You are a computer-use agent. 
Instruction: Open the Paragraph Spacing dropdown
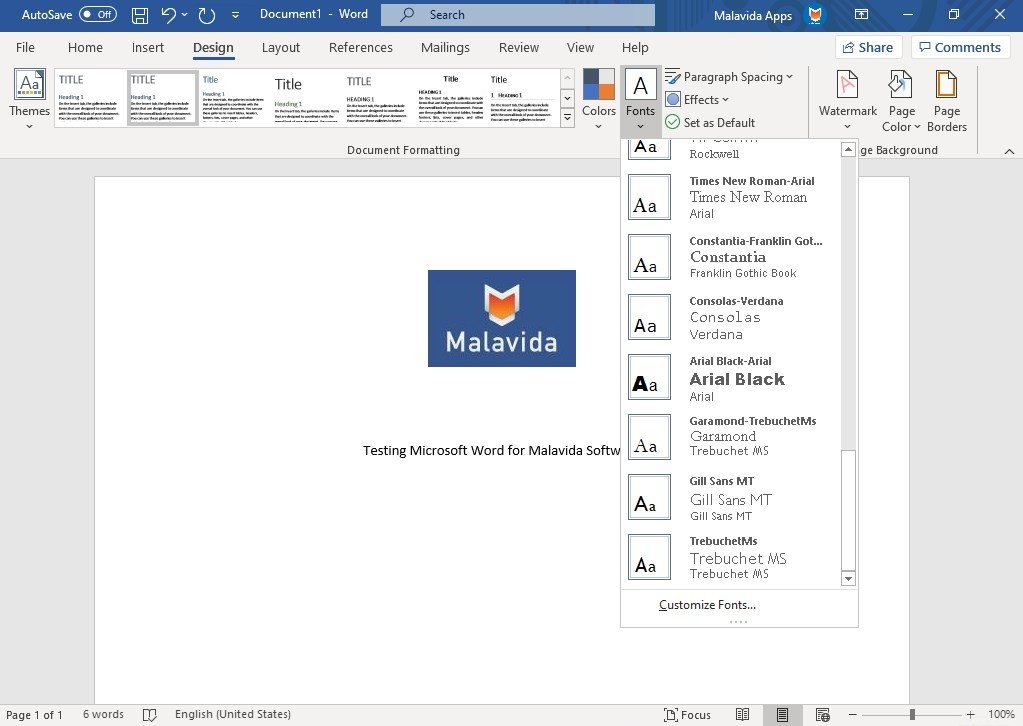tap(731, 76)
